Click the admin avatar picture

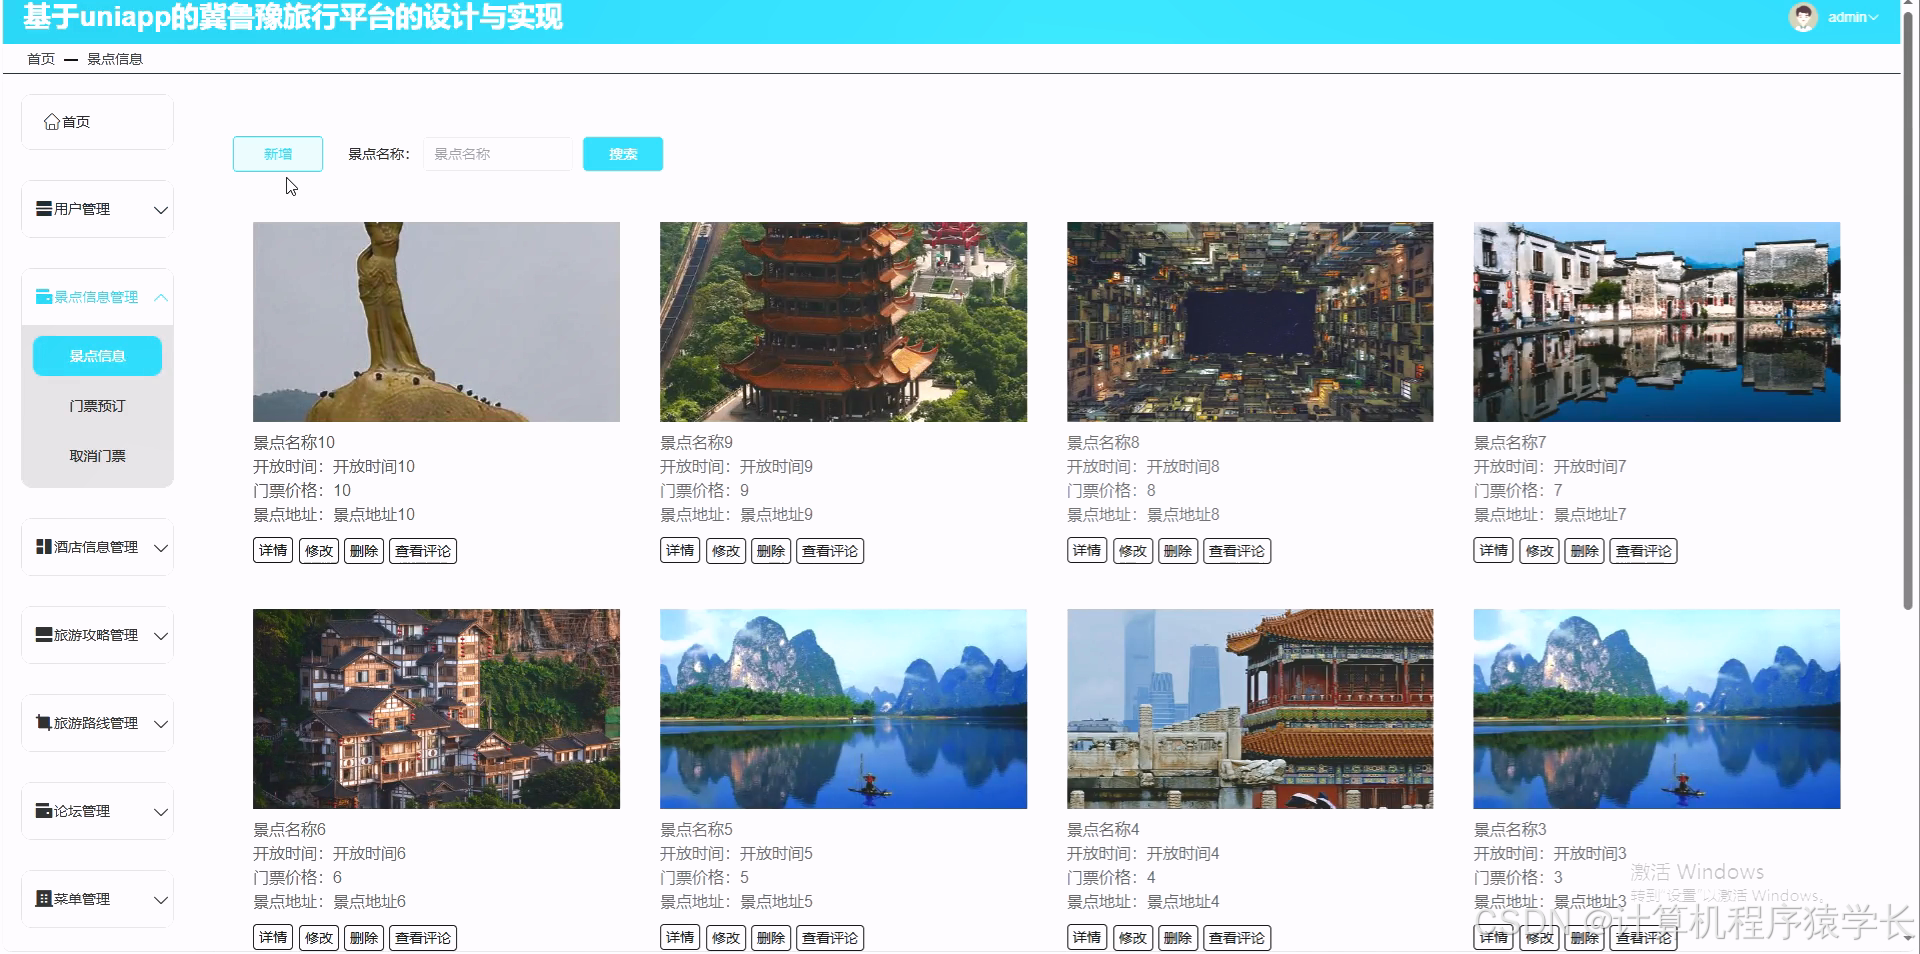pos(1803,17)
